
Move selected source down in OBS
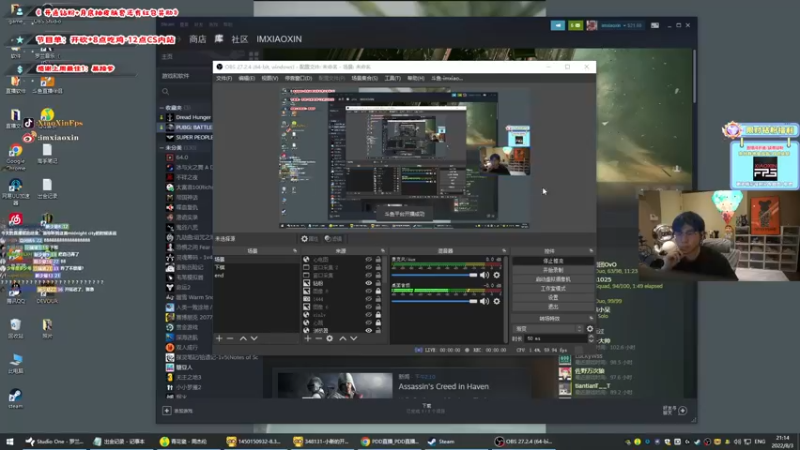coord(354,338)
